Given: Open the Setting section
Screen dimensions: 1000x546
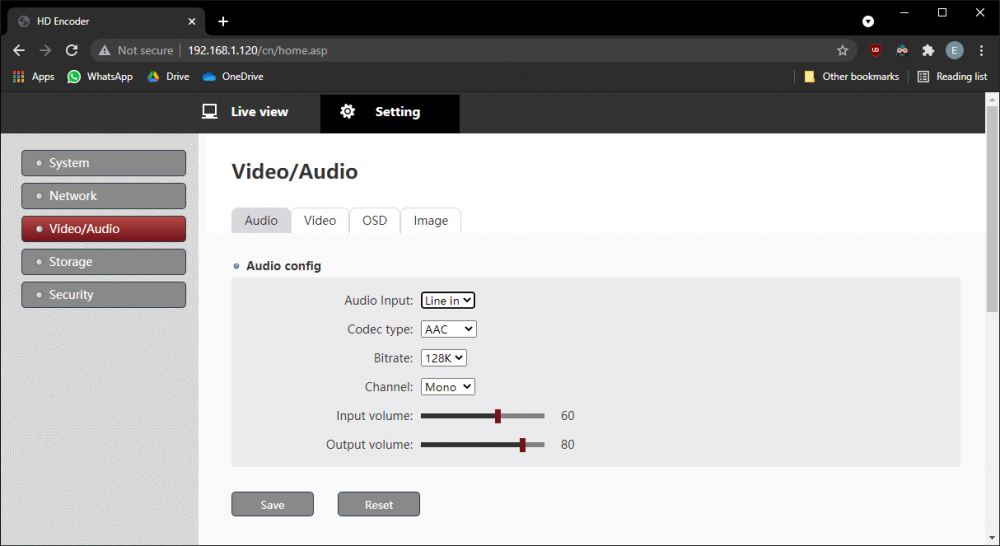Looking at the screenshot, I should click(x=390, y=114).
